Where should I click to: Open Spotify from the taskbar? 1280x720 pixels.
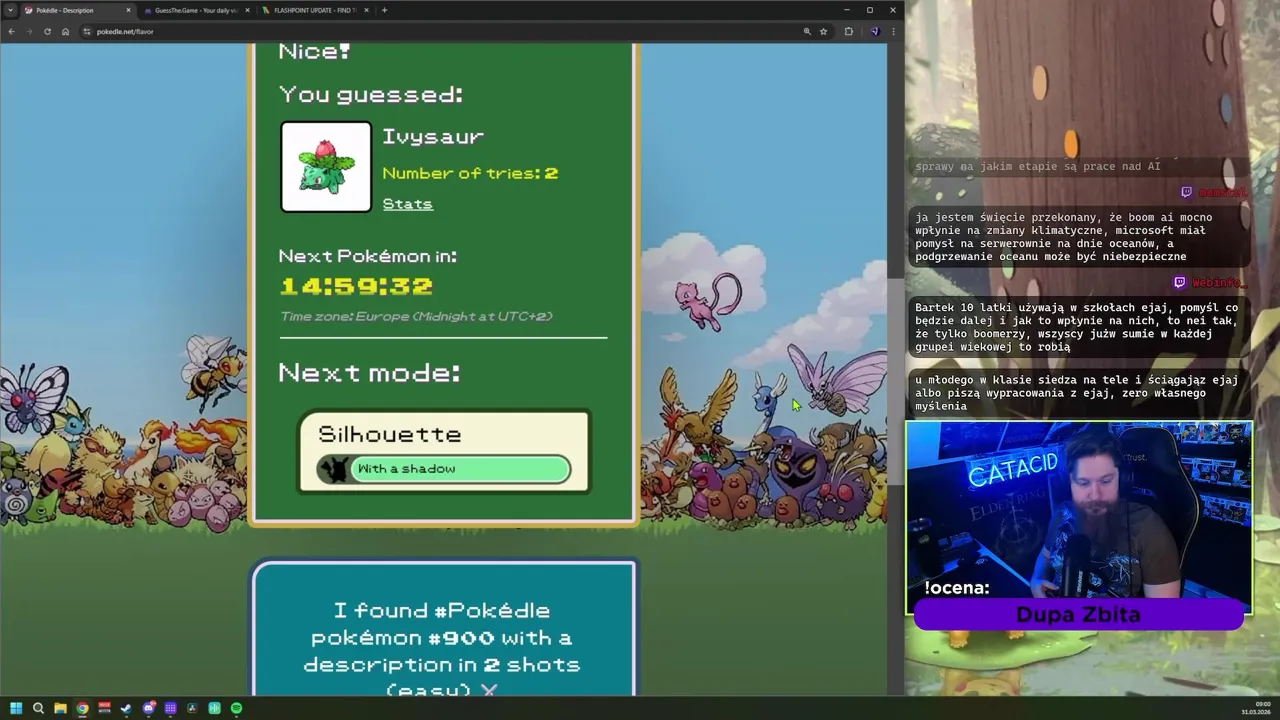[x=236, y=708]
